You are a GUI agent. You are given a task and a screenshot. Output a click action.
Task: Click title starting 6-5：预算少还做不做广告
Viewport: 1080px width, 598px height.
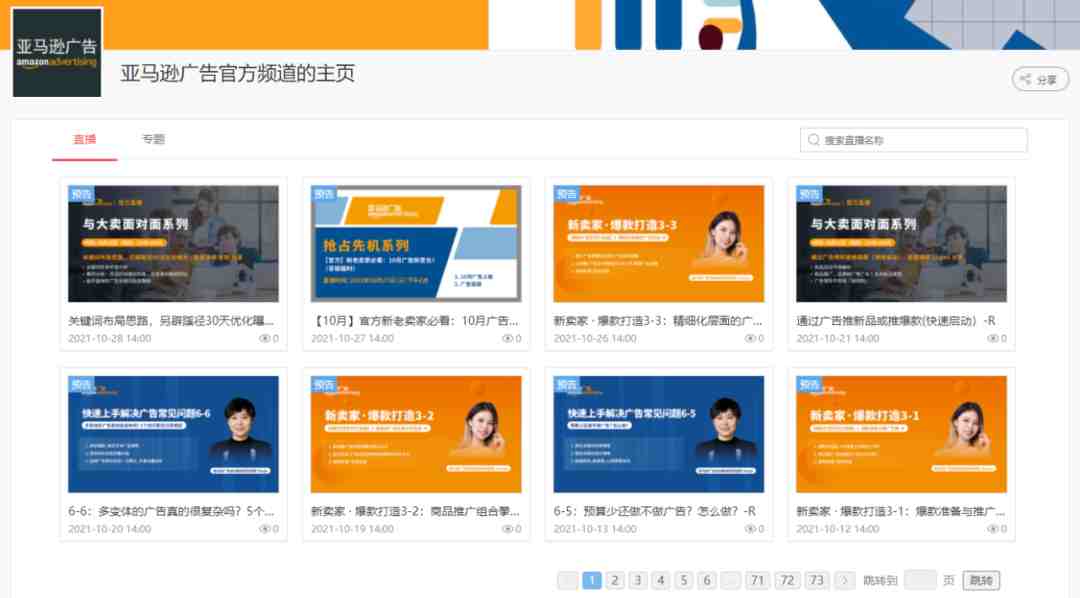coord(654,511)
